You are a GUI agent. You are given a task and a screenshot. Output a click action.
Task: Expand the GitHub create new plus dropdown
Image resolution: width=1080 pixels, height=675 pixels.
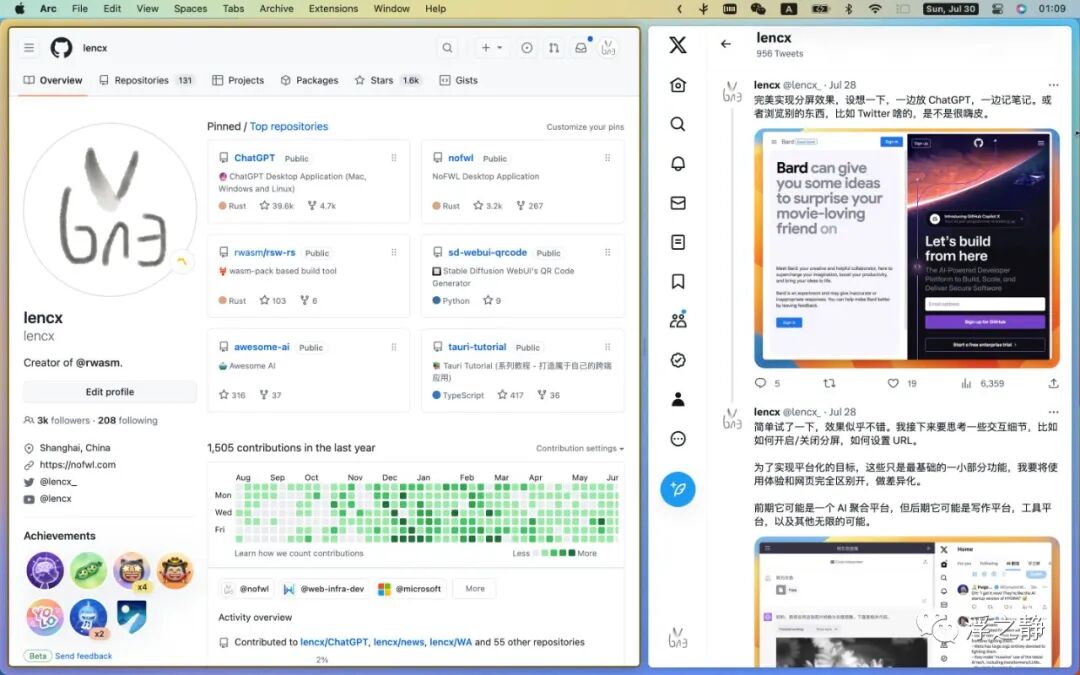click(491, 48)
